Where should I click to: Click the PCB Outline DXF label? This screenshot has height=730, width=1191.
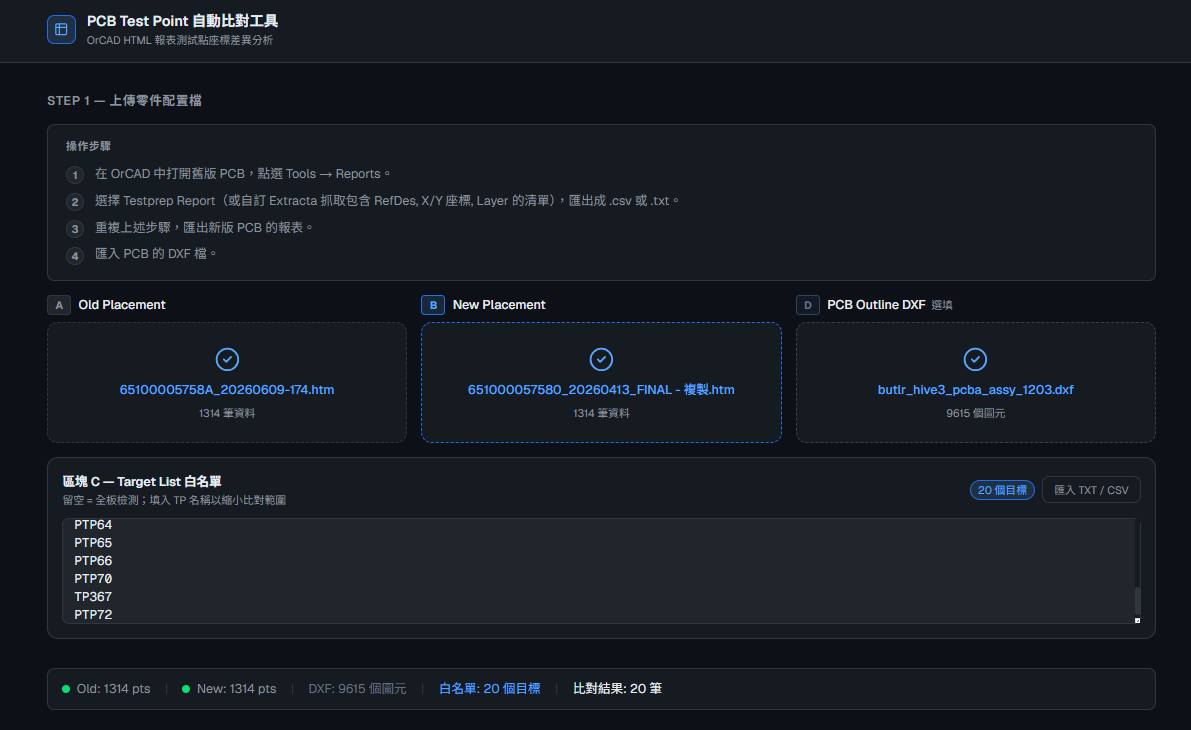876,305
